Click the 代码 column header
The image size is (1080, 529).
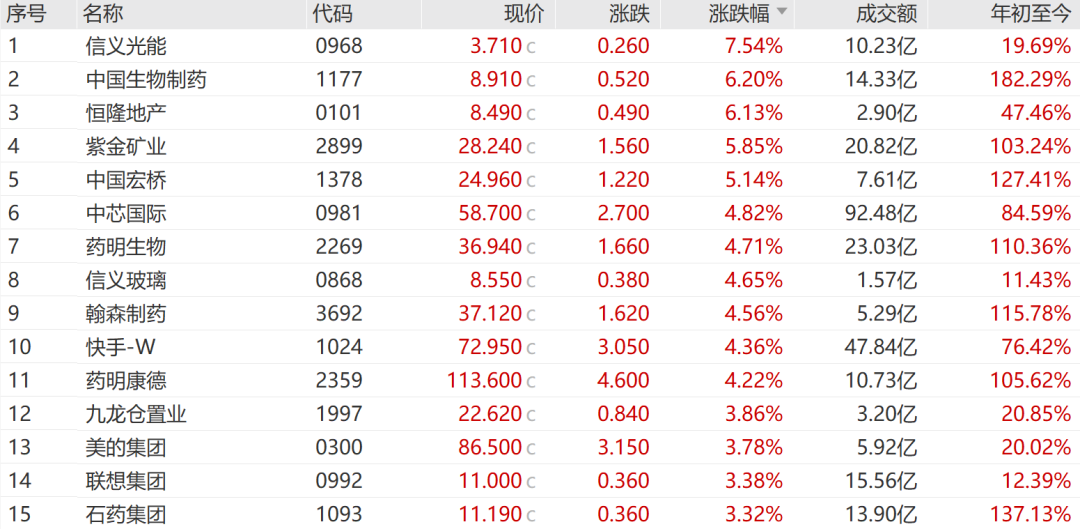pos(333,13)
